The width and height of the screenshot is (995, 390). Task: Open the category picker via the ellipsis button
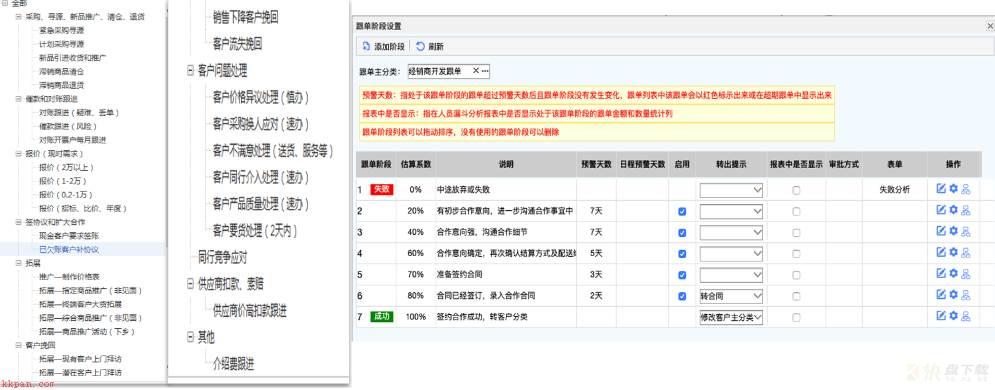485,71
